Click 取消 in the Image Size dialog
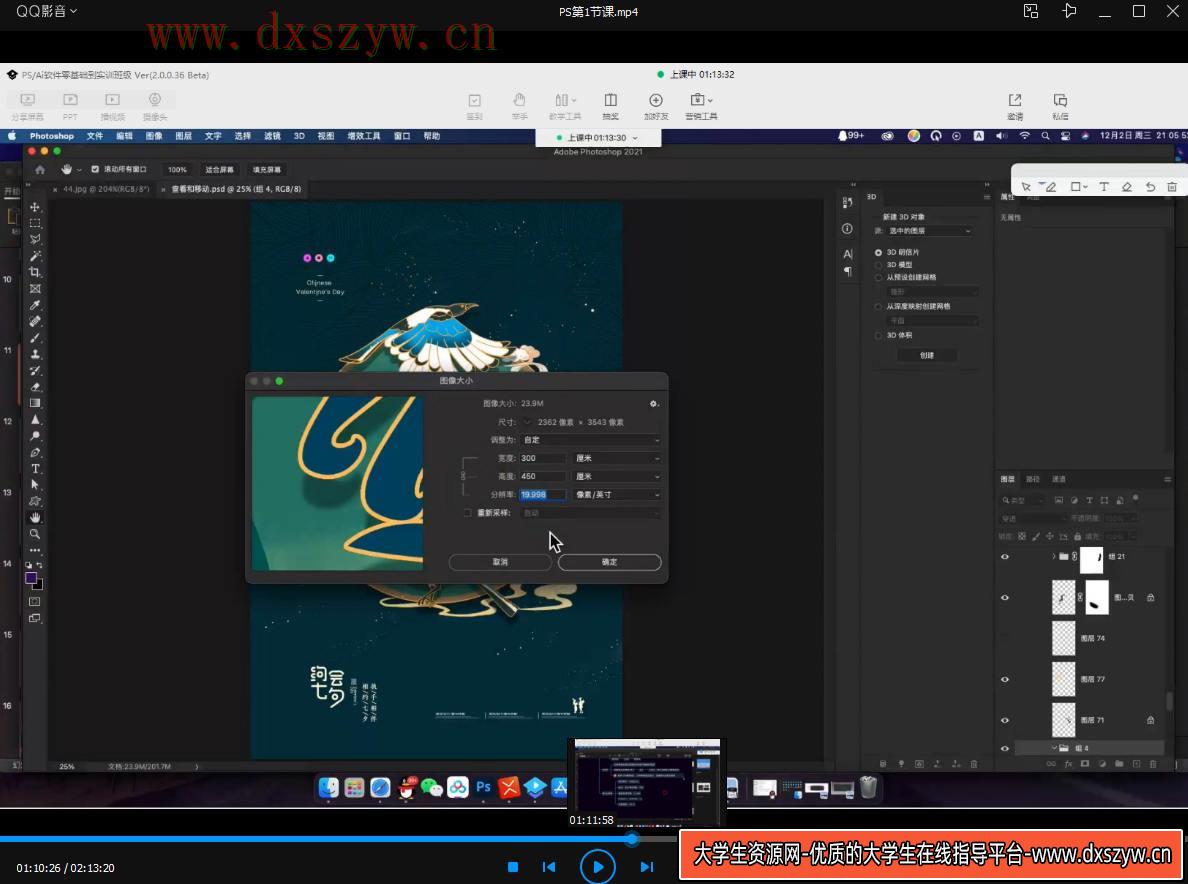Image resolution: width=1188 pixels, height=884 pixels. [500, 562]
